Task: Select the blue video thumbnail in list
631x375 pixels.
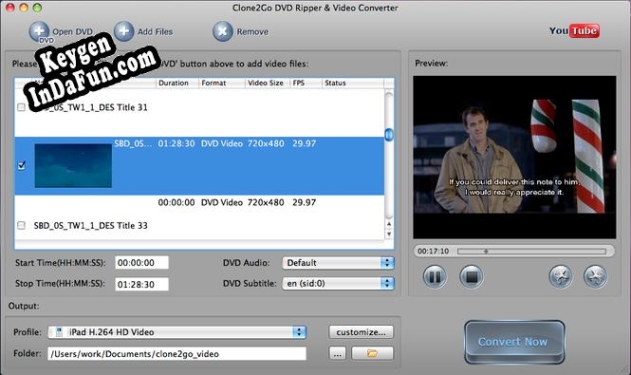Action: [x=73, y=166]
